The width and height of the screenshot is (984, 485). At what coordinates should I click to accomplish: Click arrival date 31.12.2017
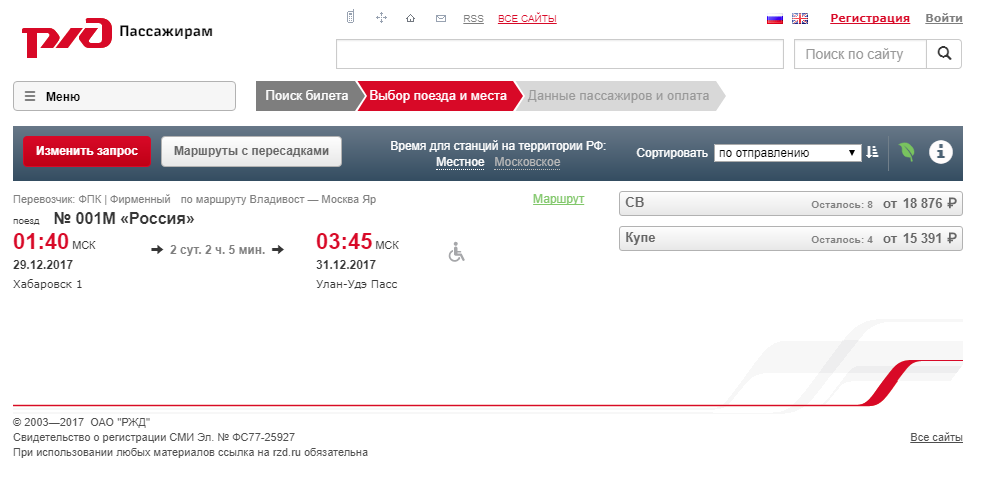tap(346, 265)
